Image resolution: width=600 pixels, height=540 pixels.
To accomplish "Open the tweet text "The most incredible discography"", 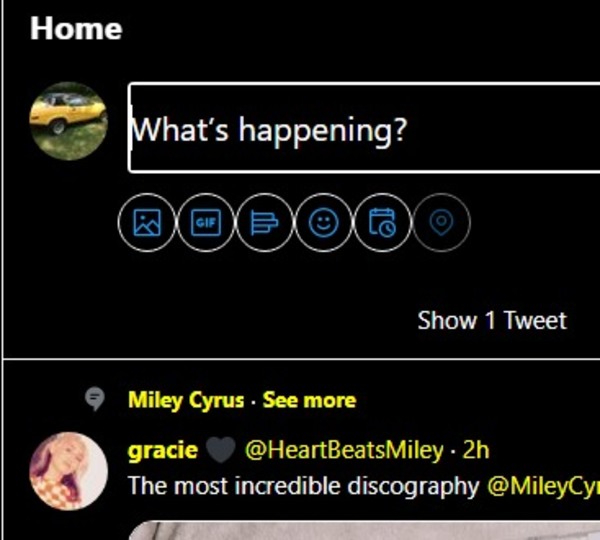I will [304, 487].
